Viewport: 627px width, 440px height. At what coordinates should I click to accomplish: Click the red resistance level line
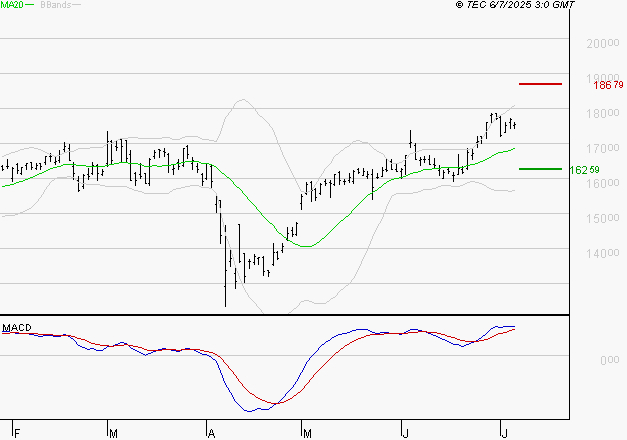(x=540, y=84)
